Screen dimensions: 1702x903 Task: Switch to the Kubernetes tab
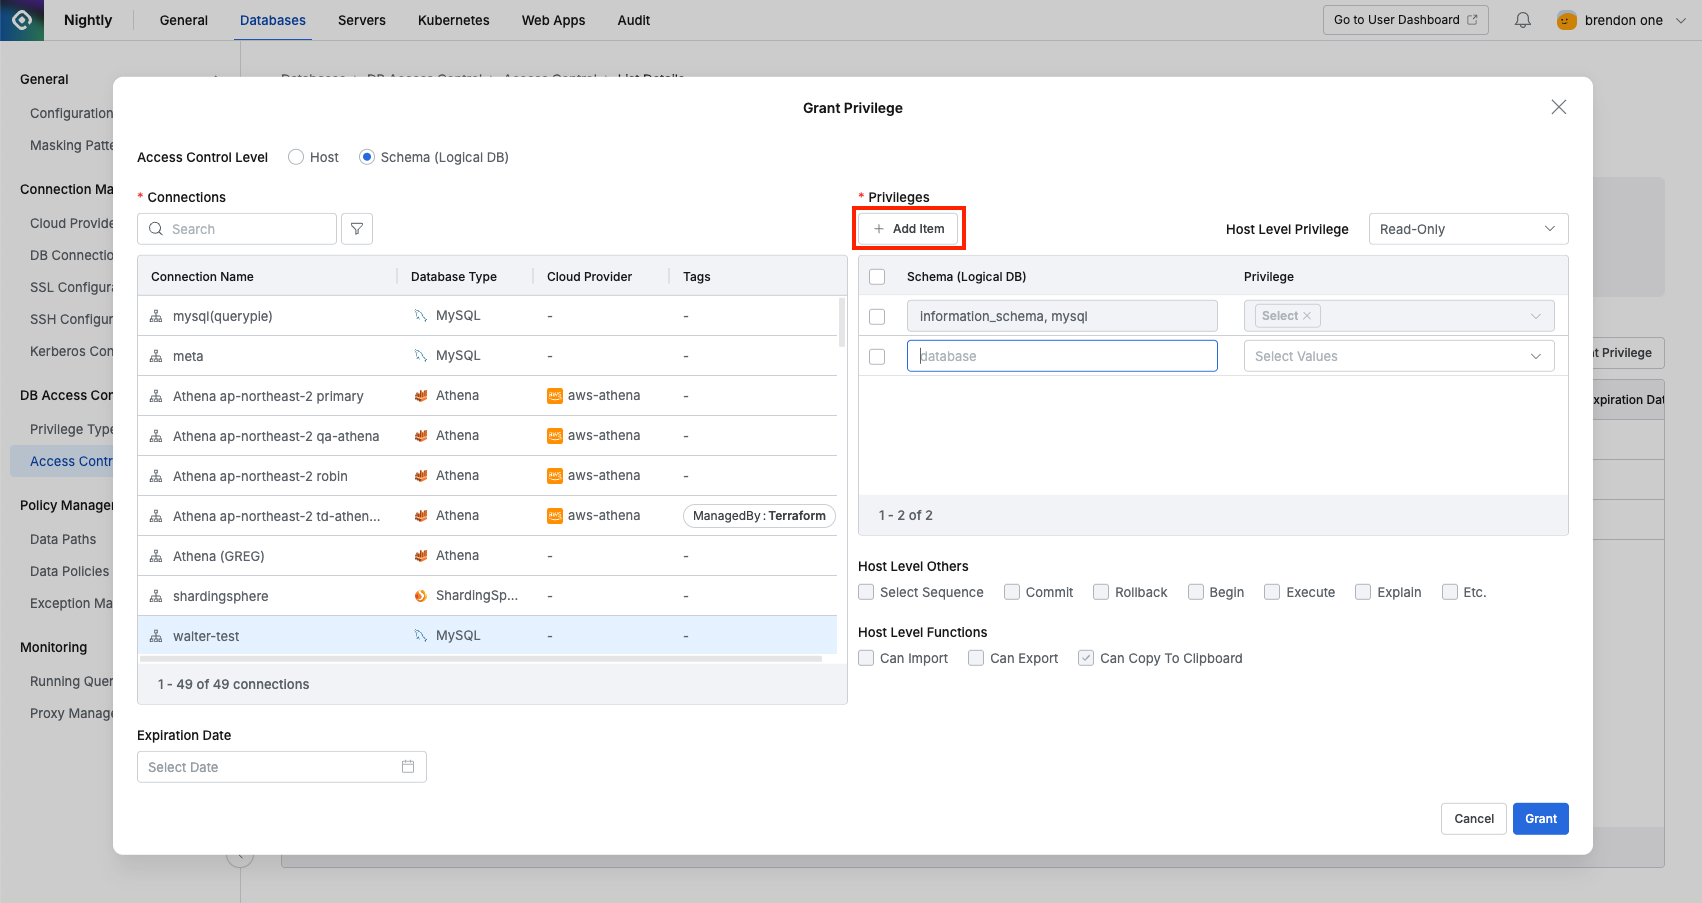(x=453, y=20)
